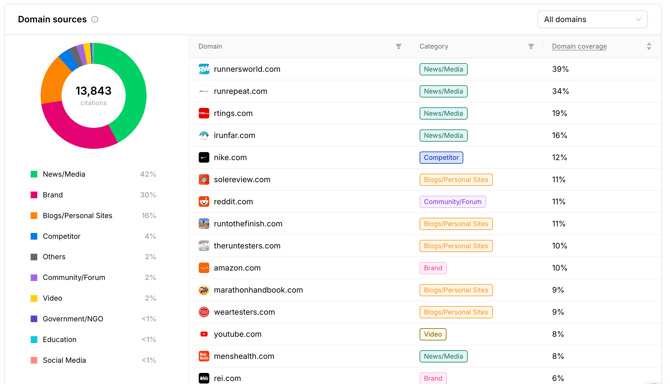Filter the Domain column
This screenshot has width=670, height=384.
398,46
